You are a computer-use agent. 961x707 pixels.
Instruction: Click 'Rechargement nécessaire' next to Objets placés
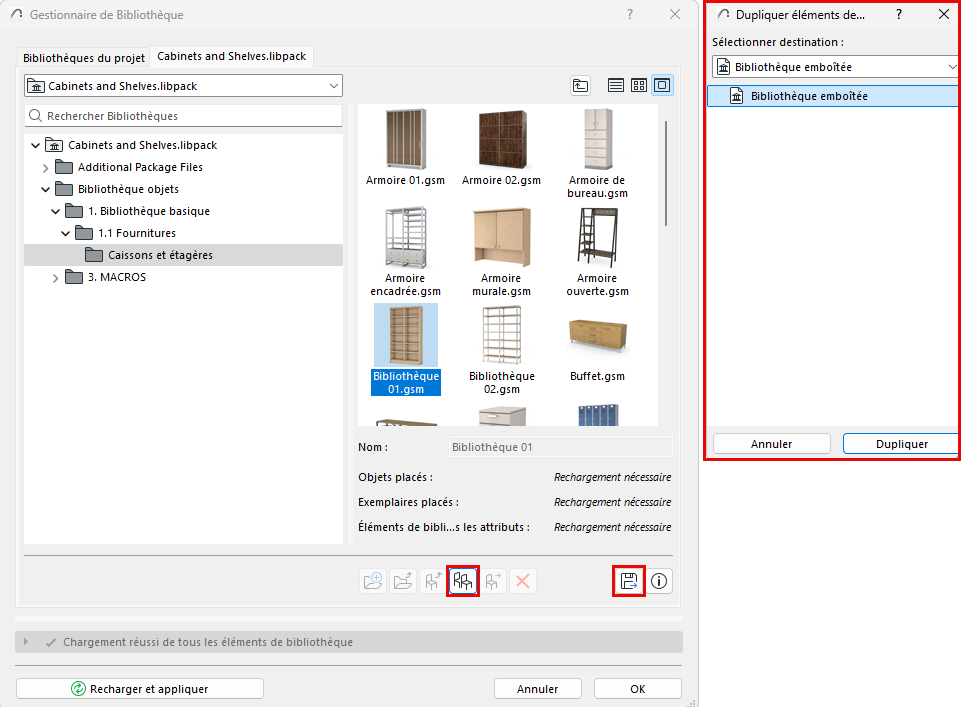(612, 477)
